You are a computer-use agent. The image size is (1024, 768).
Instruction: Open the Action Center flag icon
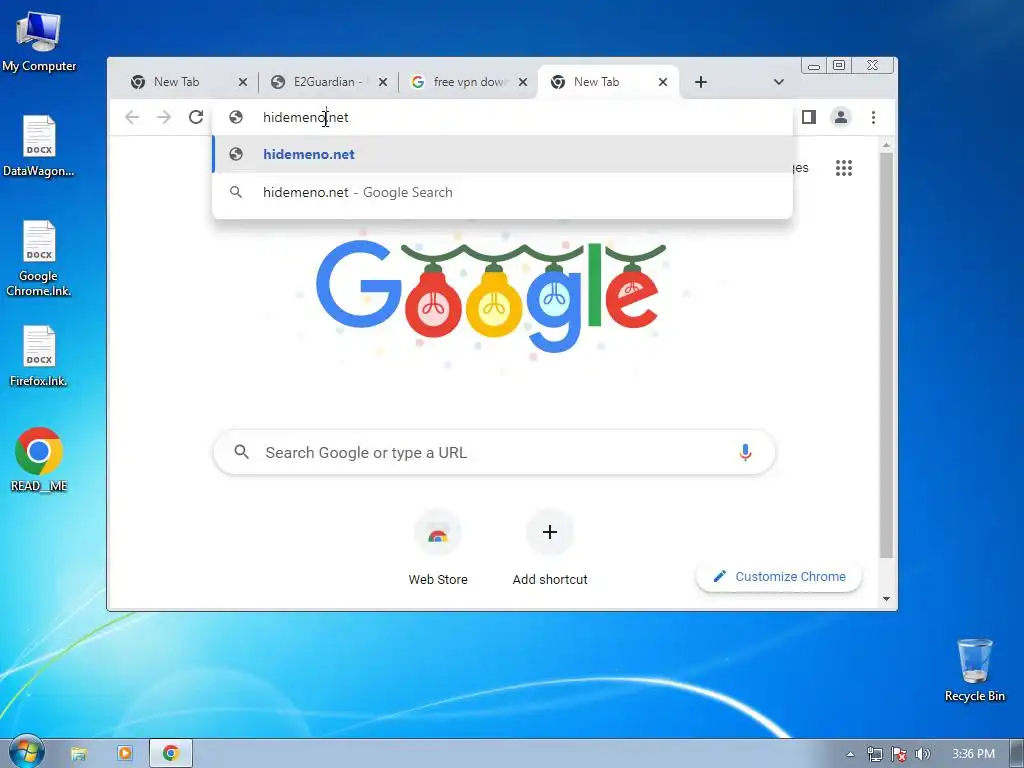click(x=899, y=754)
